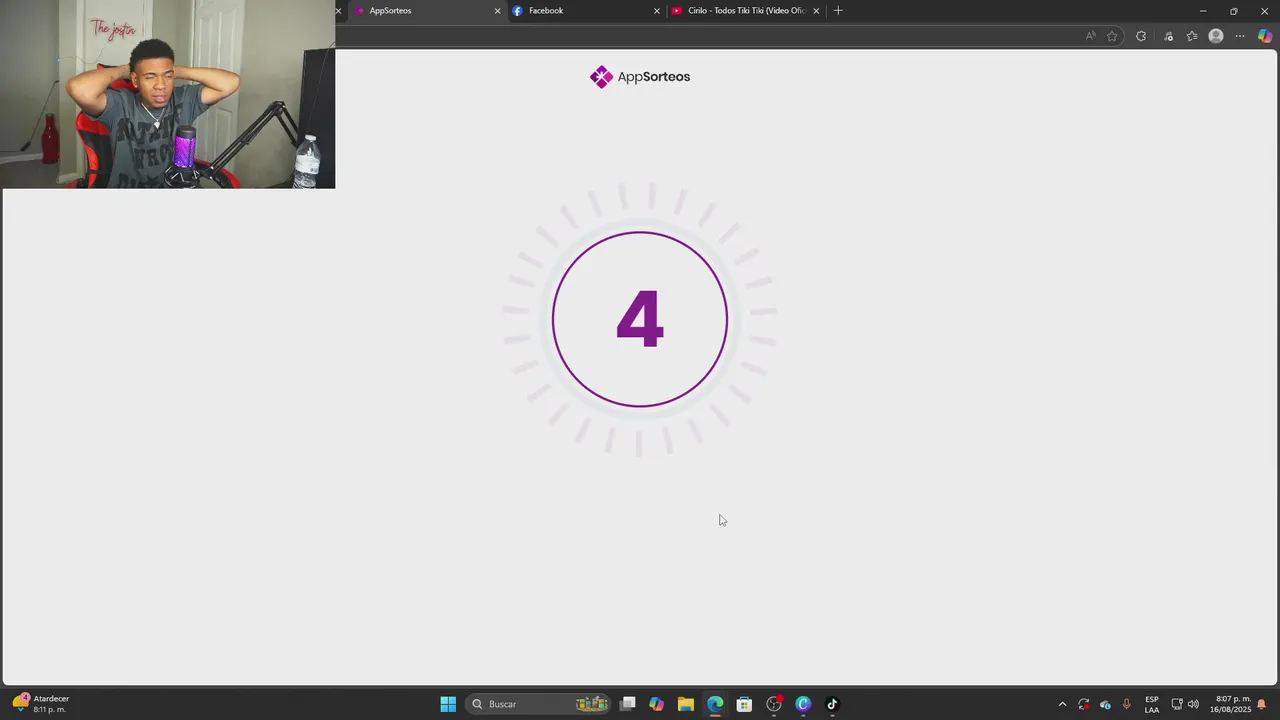Open the notifications bell icon
Viewport: 1280px width, 720px height.
(1262, 704)
